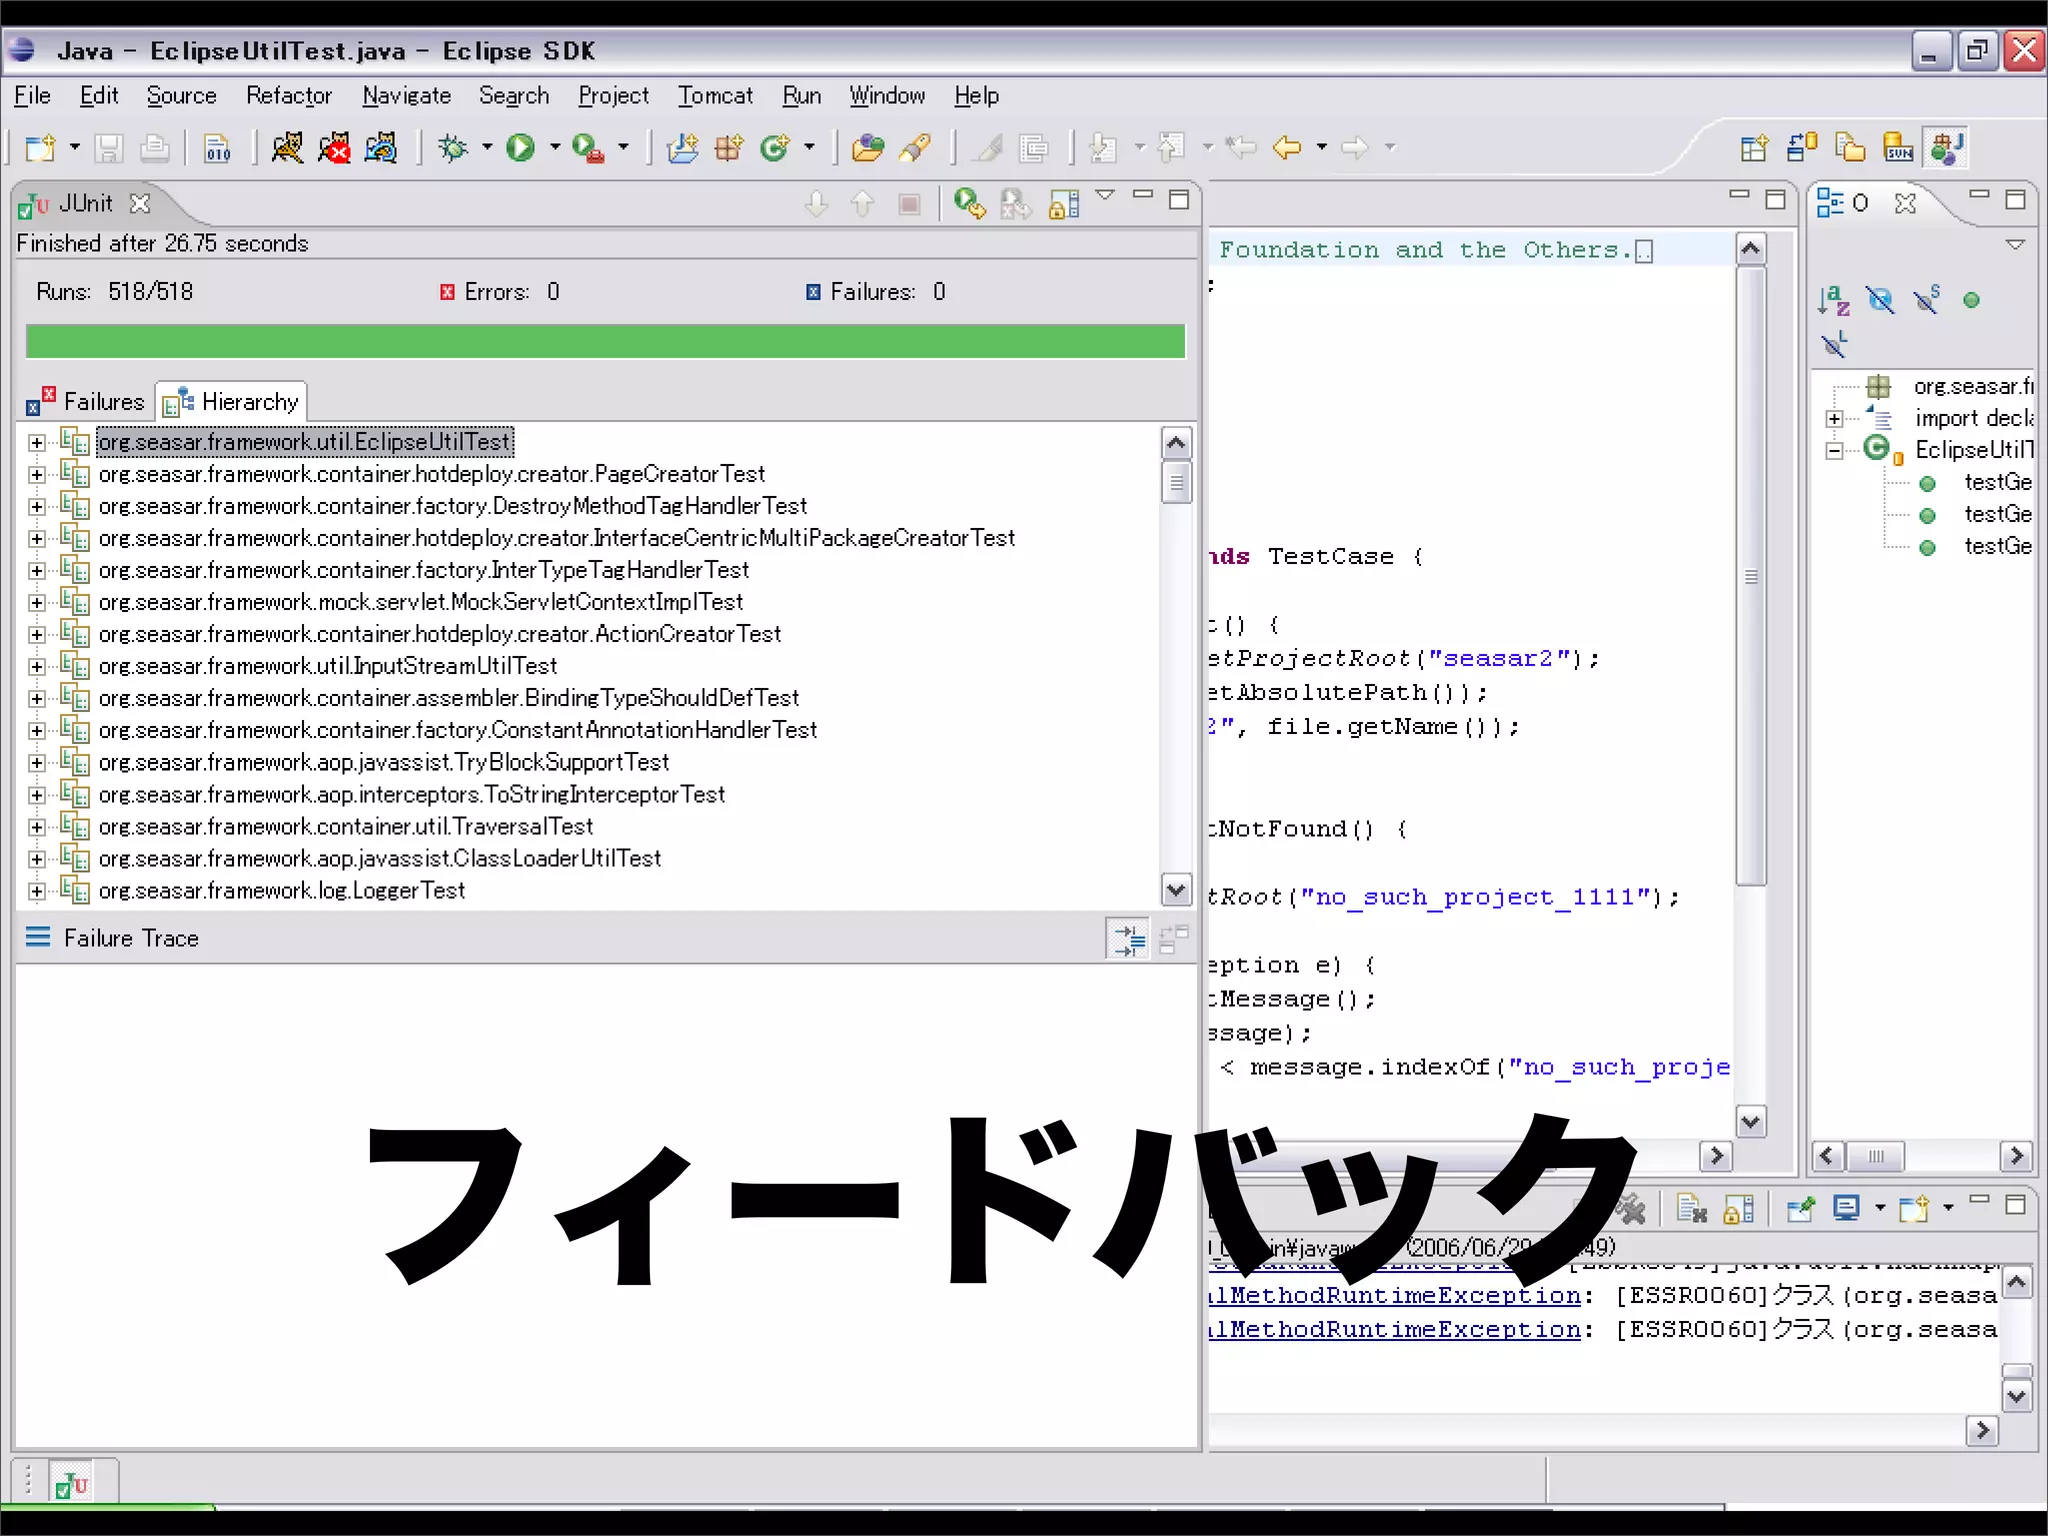The width and height of the screenshot is (2048, 1536).
Task: Open the JUnit view menu triangle
Action: tap(1105, 195)
